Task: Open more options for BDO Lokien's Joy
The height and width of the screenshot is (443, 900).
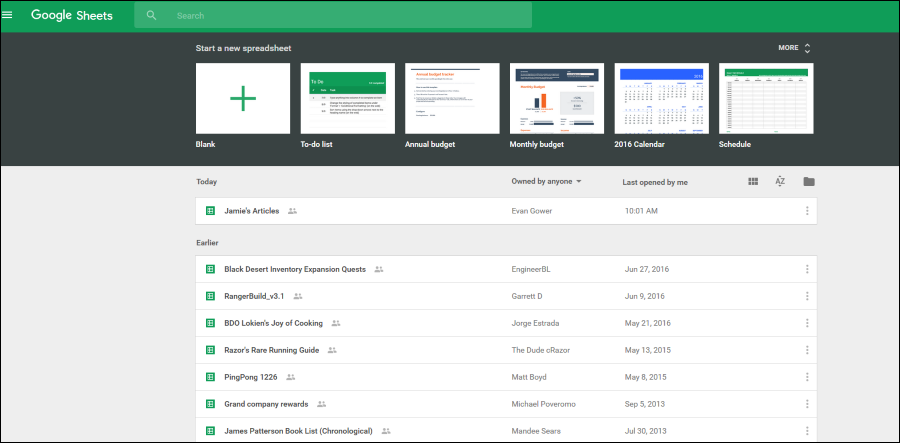Action: tap(807, 323)
